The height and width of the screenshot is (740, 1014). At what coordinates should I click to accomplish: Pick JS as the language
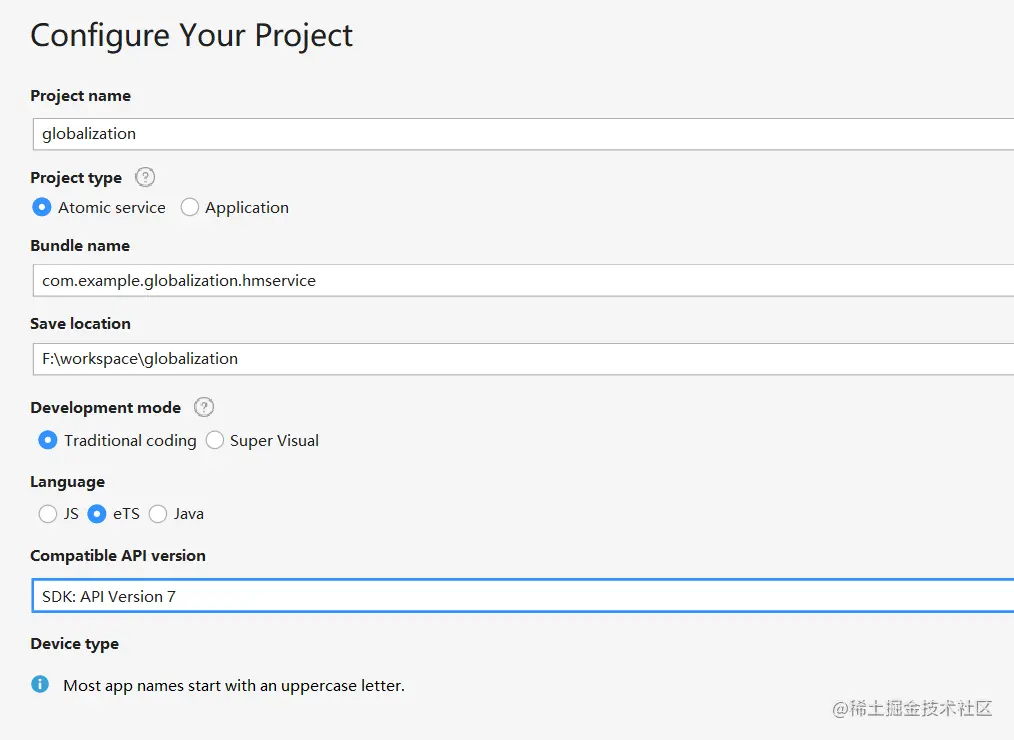(x=48, y=514)
